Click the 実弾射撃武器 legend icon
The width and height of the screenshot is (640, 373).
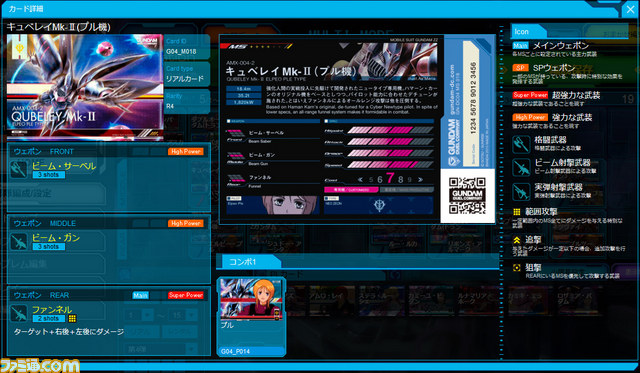[x=521, y=192]
